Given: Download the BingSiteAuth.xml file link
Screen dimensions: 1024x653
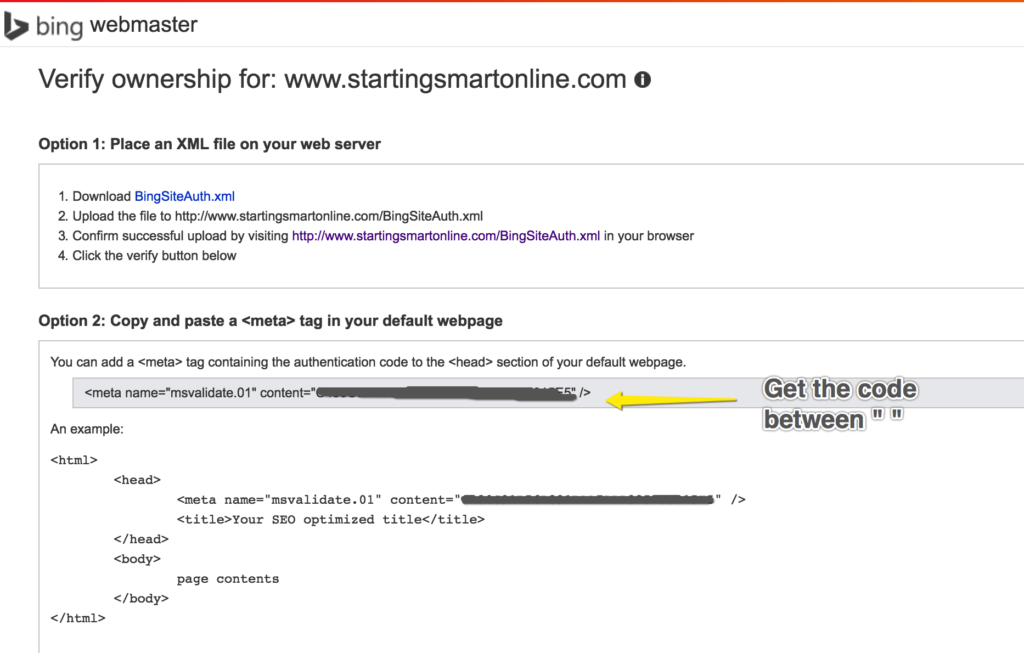Looking at the screenshot, I should click(184, 197).
